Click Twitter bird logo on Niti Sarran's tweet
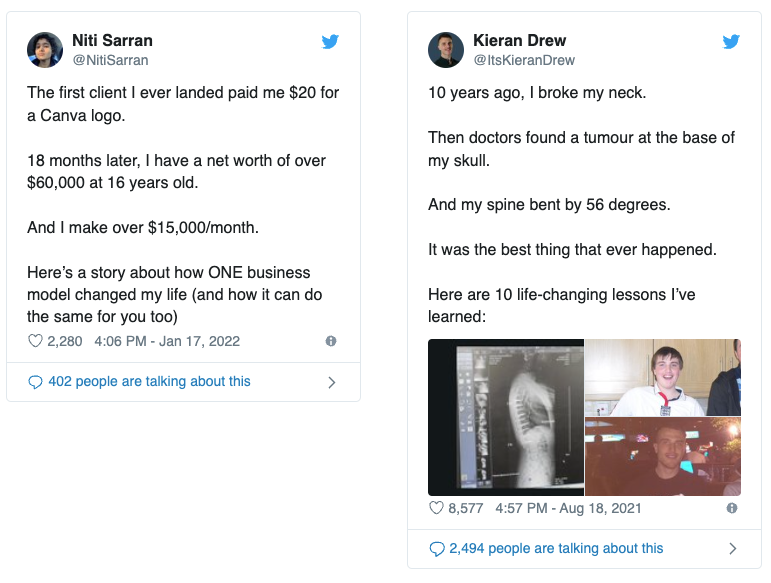 coord(331,42)
